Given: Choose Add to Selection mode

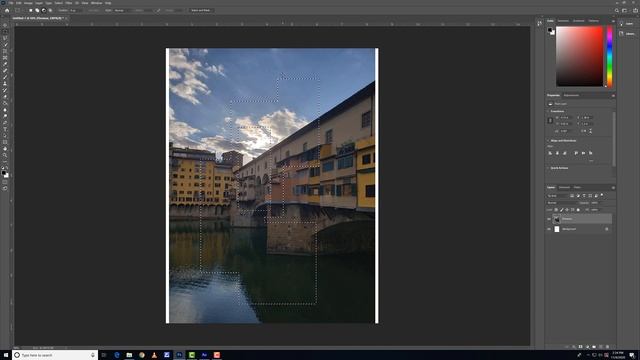Looking at the screenshot, I should pyautogui.click(x=37, y=10).
